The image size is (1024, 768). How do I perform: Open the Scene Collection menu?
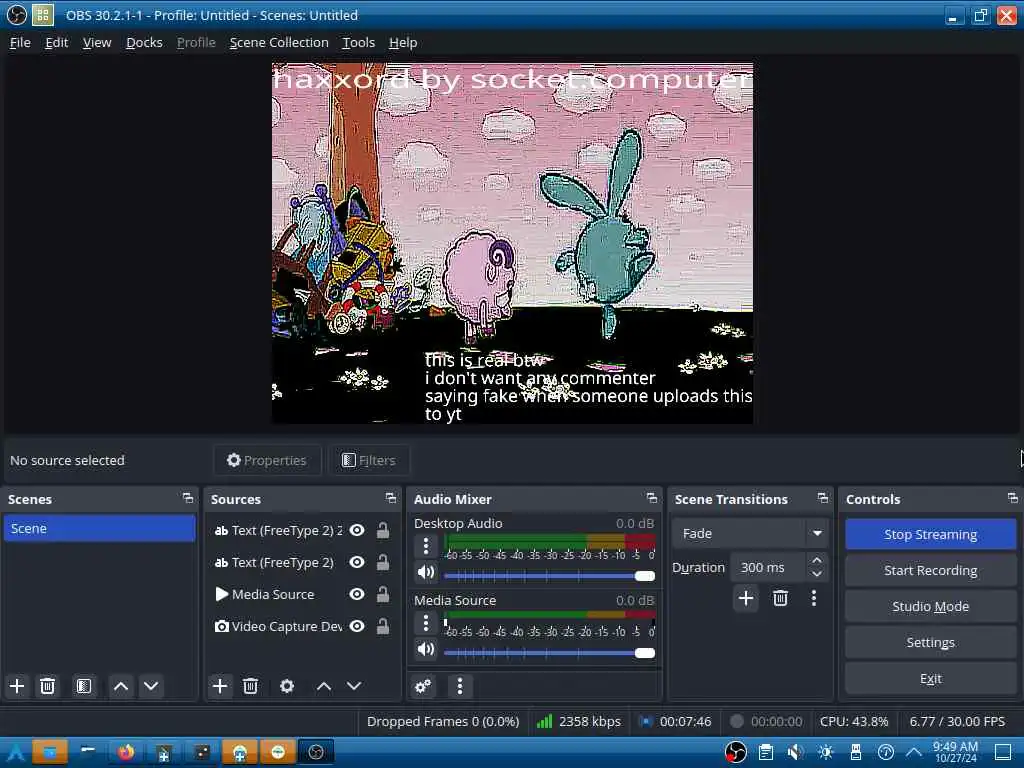(x=279, y=42)
